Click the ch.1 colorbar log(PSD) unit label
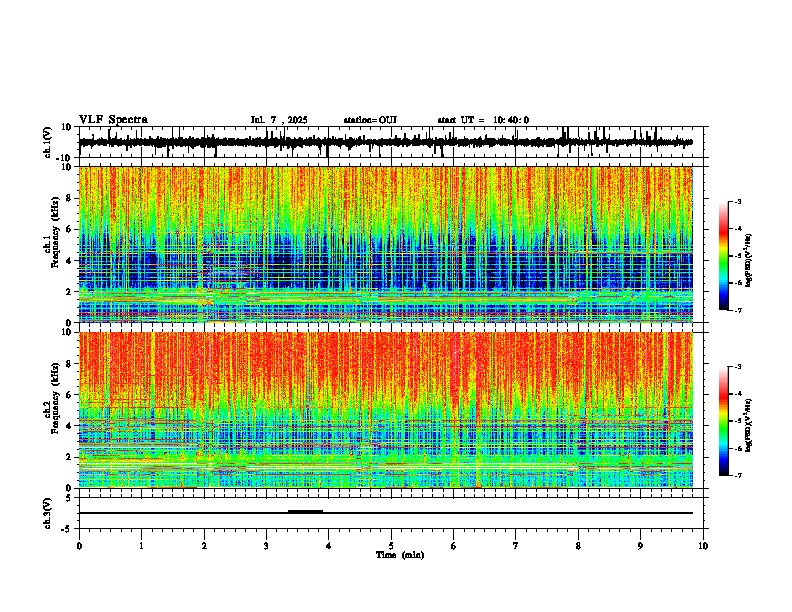792x612 pixels. coord(749,261)
